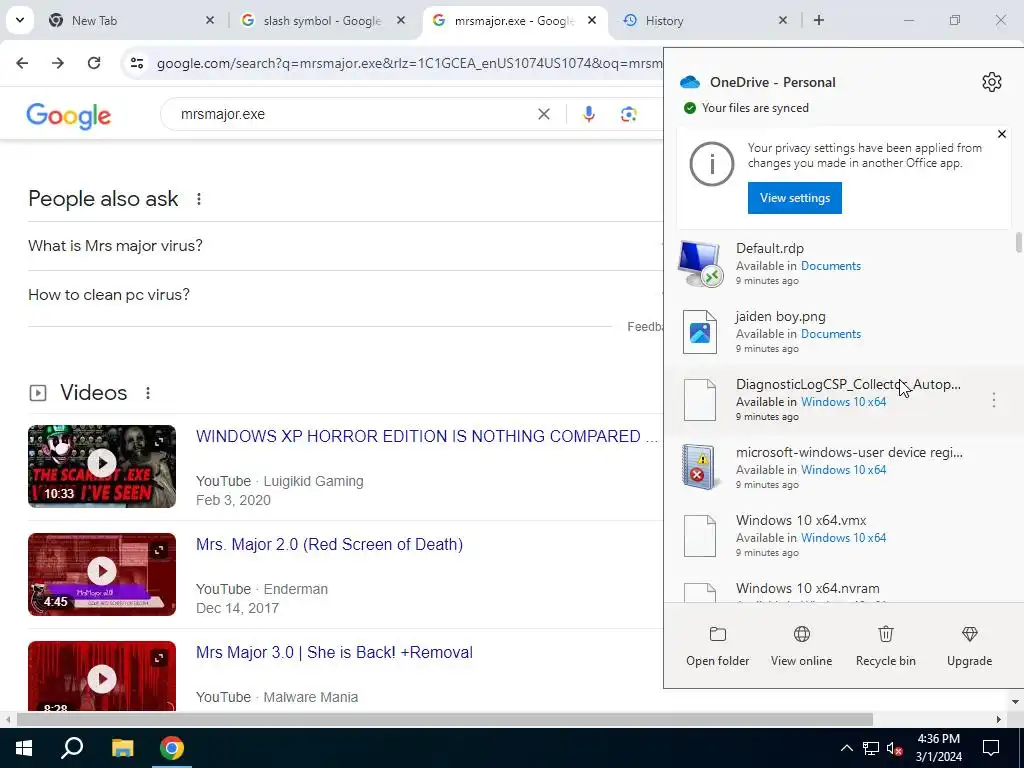View site information icon in address bar
The width and height of the screenshot is (1024, 768).
[136, 63]
